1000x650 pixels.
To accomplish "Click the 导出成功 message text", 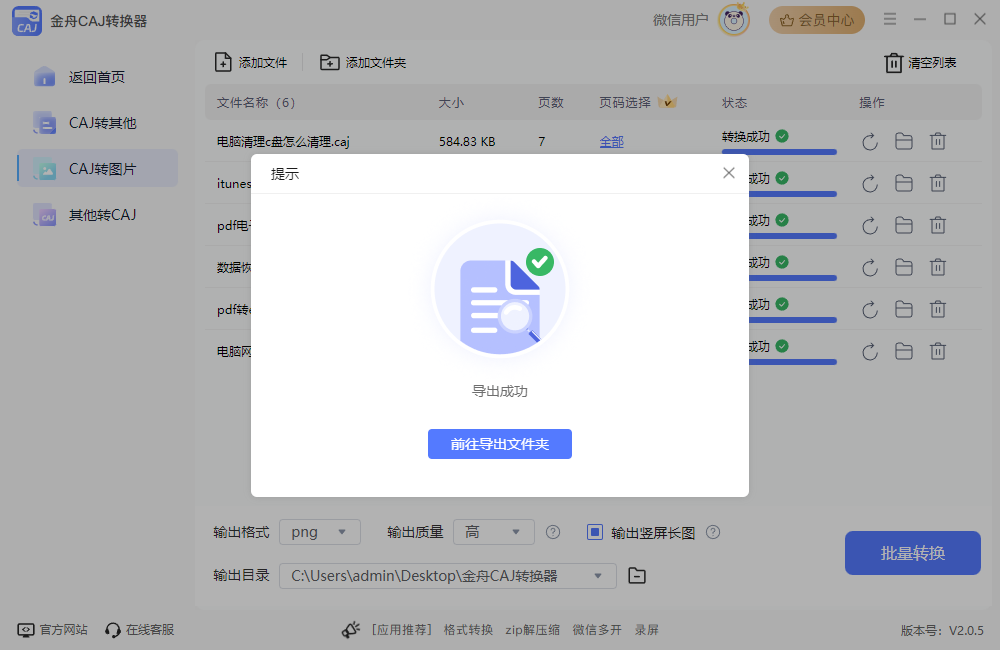I will pyautogui.click(x=499, y=391).
